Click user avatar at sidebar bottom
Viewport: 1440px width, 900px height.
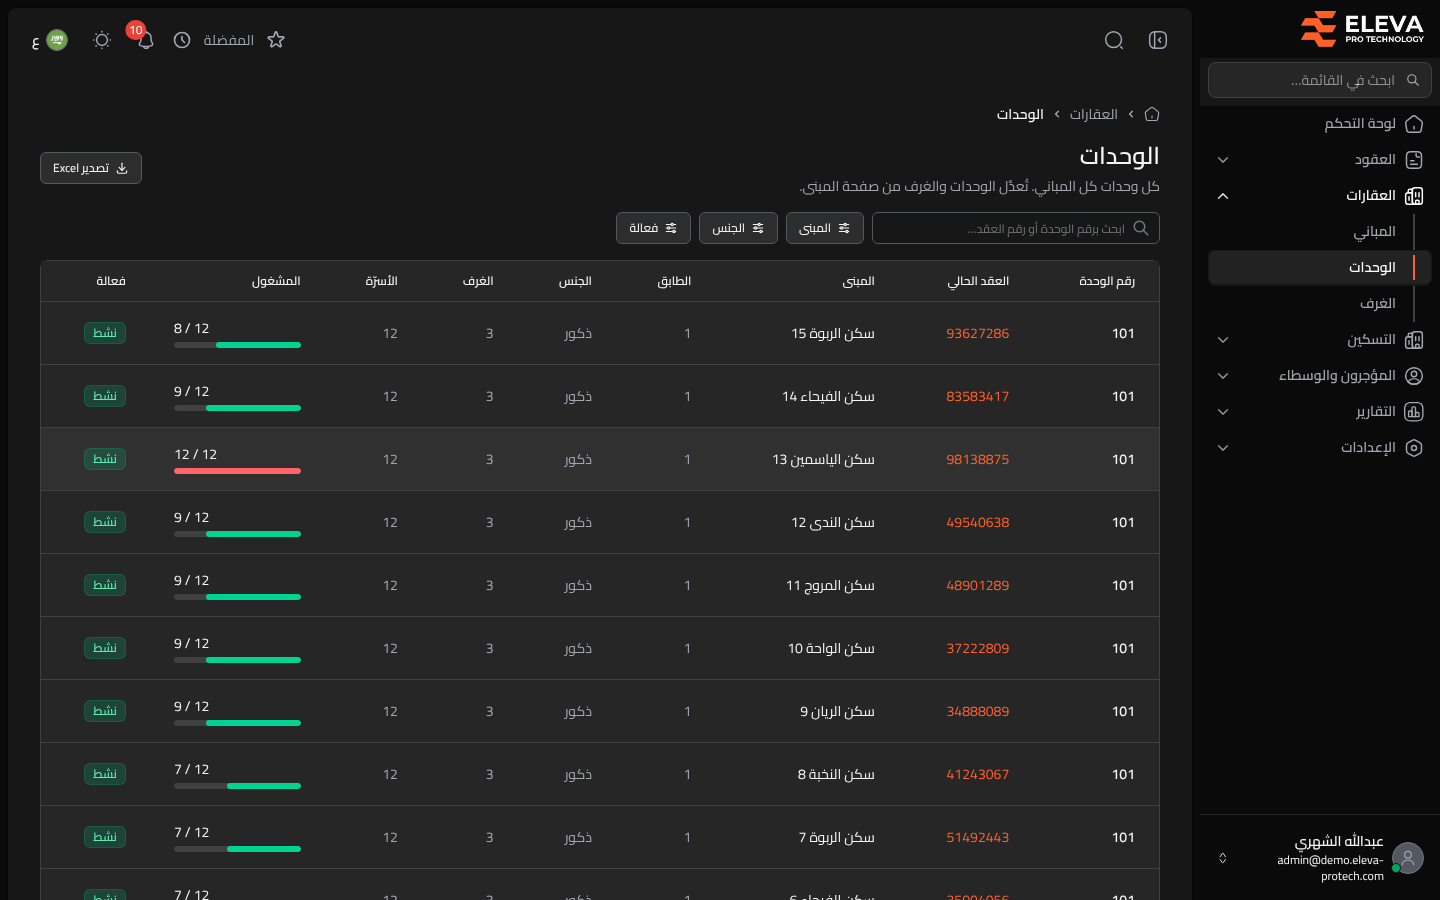(1408, 858)
